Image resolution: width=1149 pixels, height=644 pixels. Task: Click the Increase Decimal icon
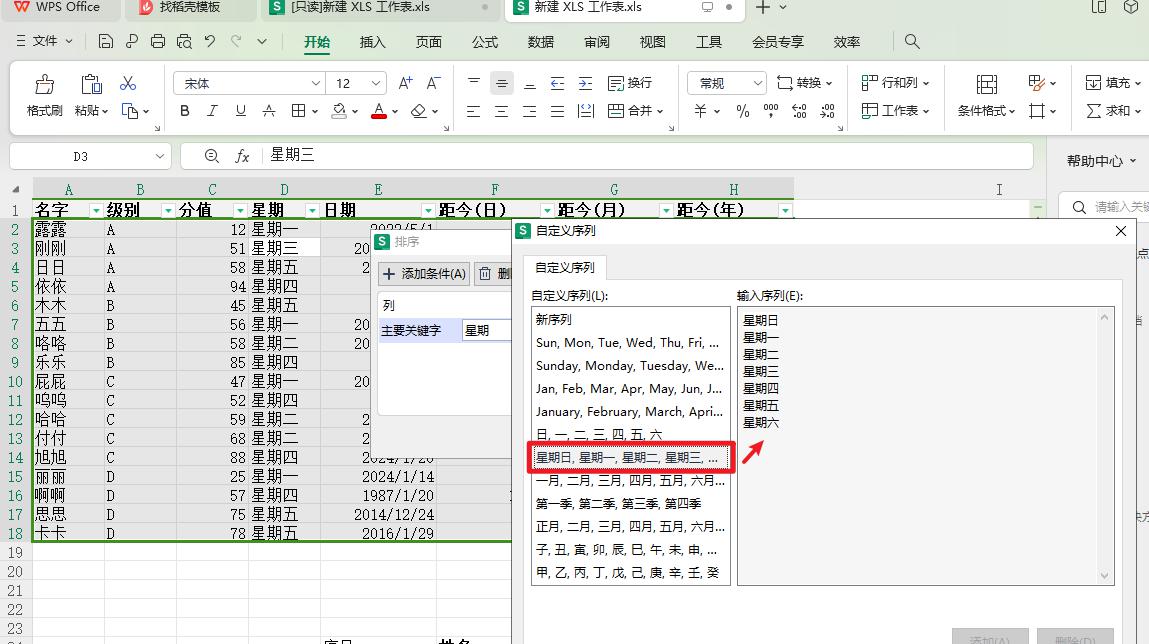pyautogui.click(x=799, y=111)
